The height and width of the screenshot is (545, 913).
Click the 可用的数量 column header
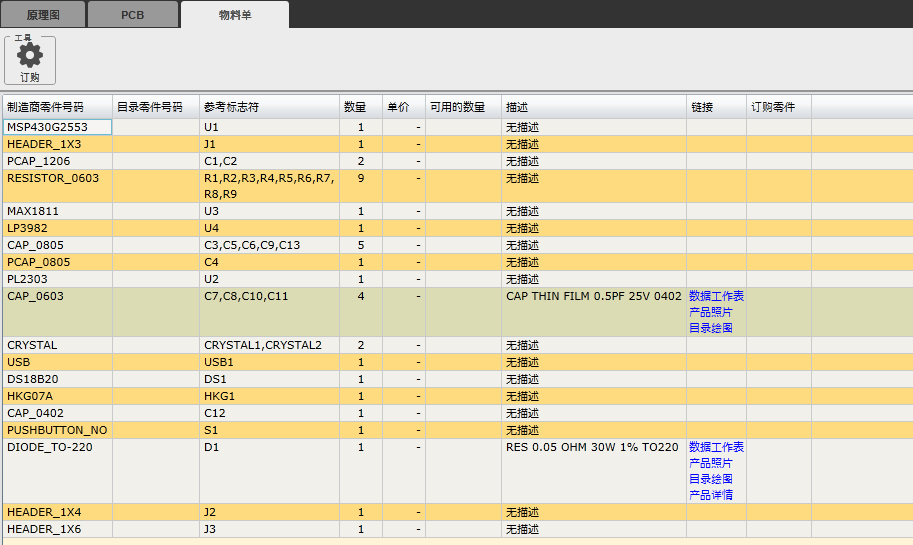(x=463, y=107)
